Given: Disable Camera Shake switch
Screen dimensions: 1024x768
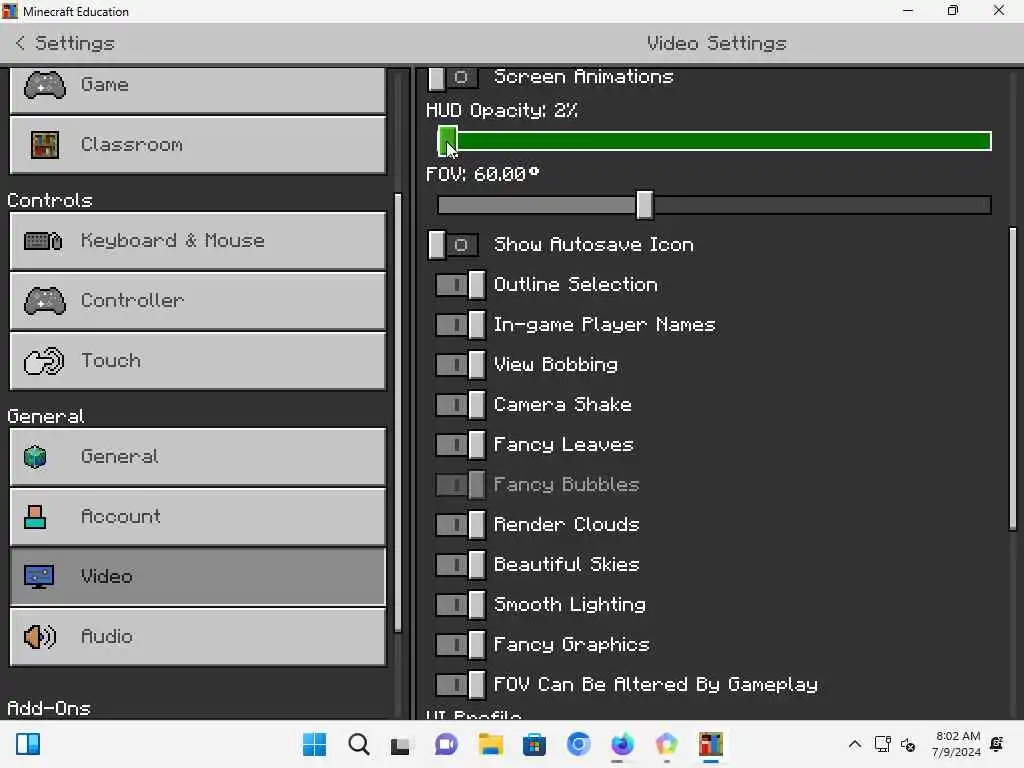Looking at the screenshot, I should pos(460,405).
